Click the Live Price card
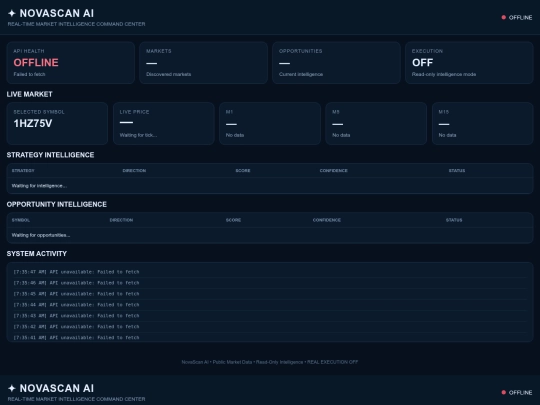 coord(164,123)
